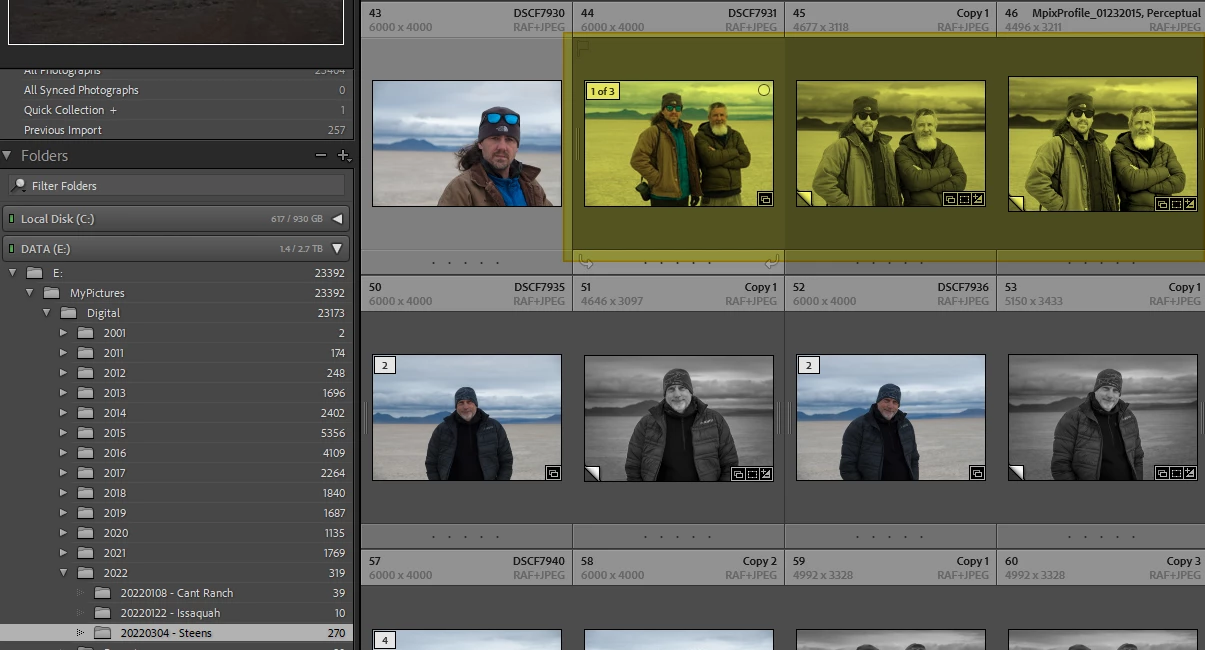Collapse the DATA (E:) volume triangle
The image size is (1205, 650).
click(337, 249)
